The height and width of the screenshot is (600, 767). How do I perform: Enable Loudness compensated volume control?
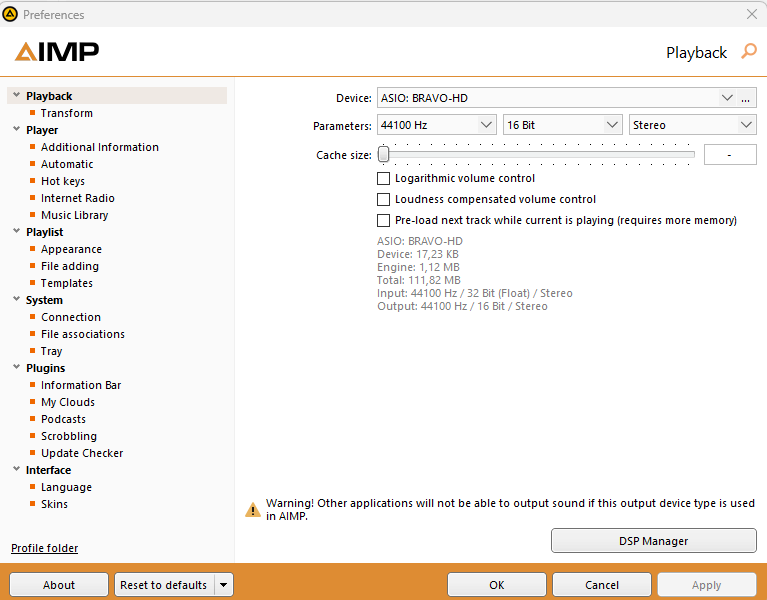[384, 200]
